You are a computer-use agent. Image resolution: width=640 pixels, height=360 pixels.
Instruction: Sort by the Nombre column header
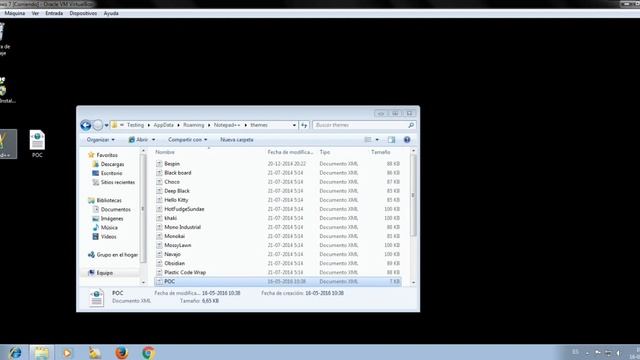pyautogui.click(x=165, y=152)
